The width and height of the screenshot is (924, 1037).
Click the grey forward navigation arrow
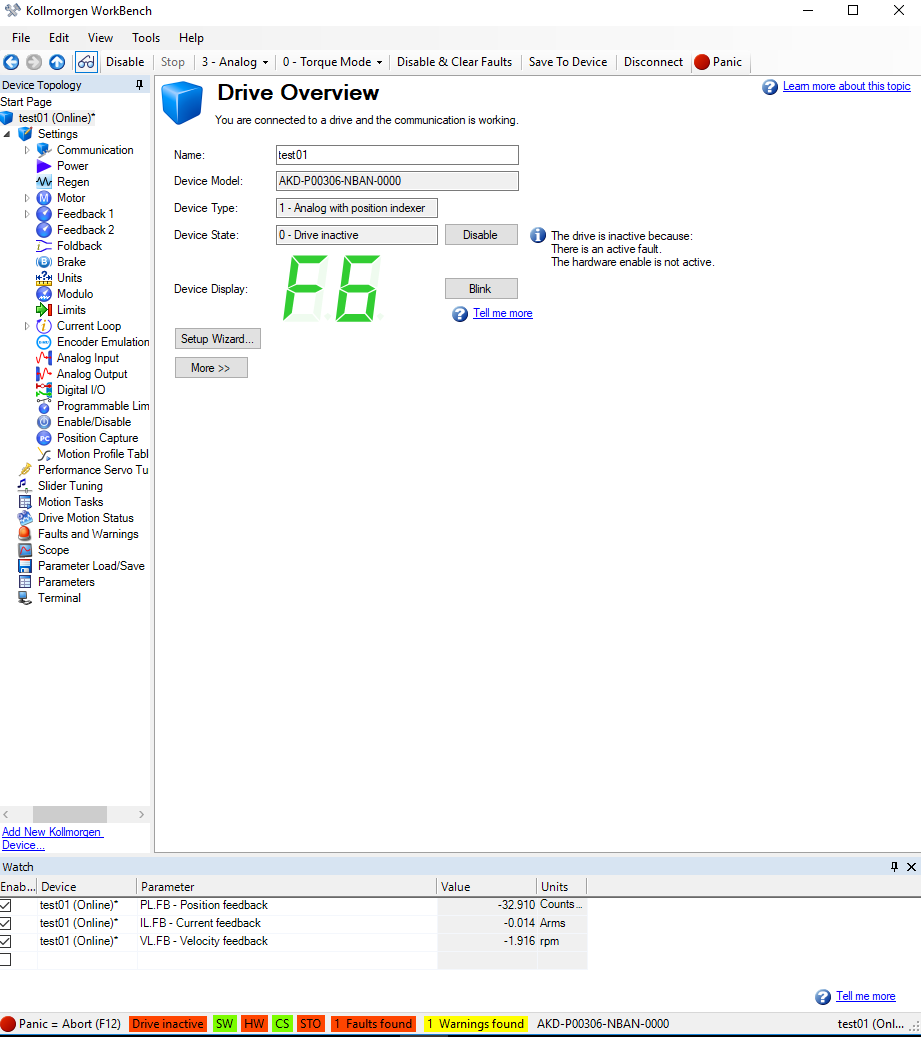[x=34, y=62]
